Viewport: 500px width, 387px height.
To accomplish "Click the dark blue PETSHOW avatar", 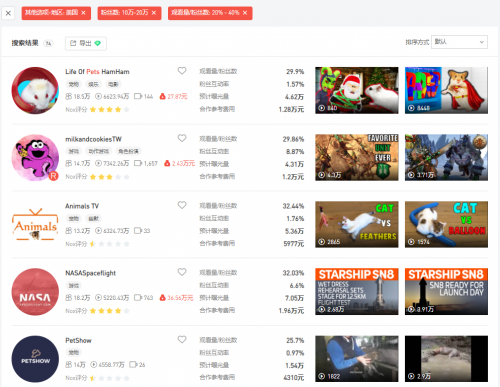I will click(35, 359).
